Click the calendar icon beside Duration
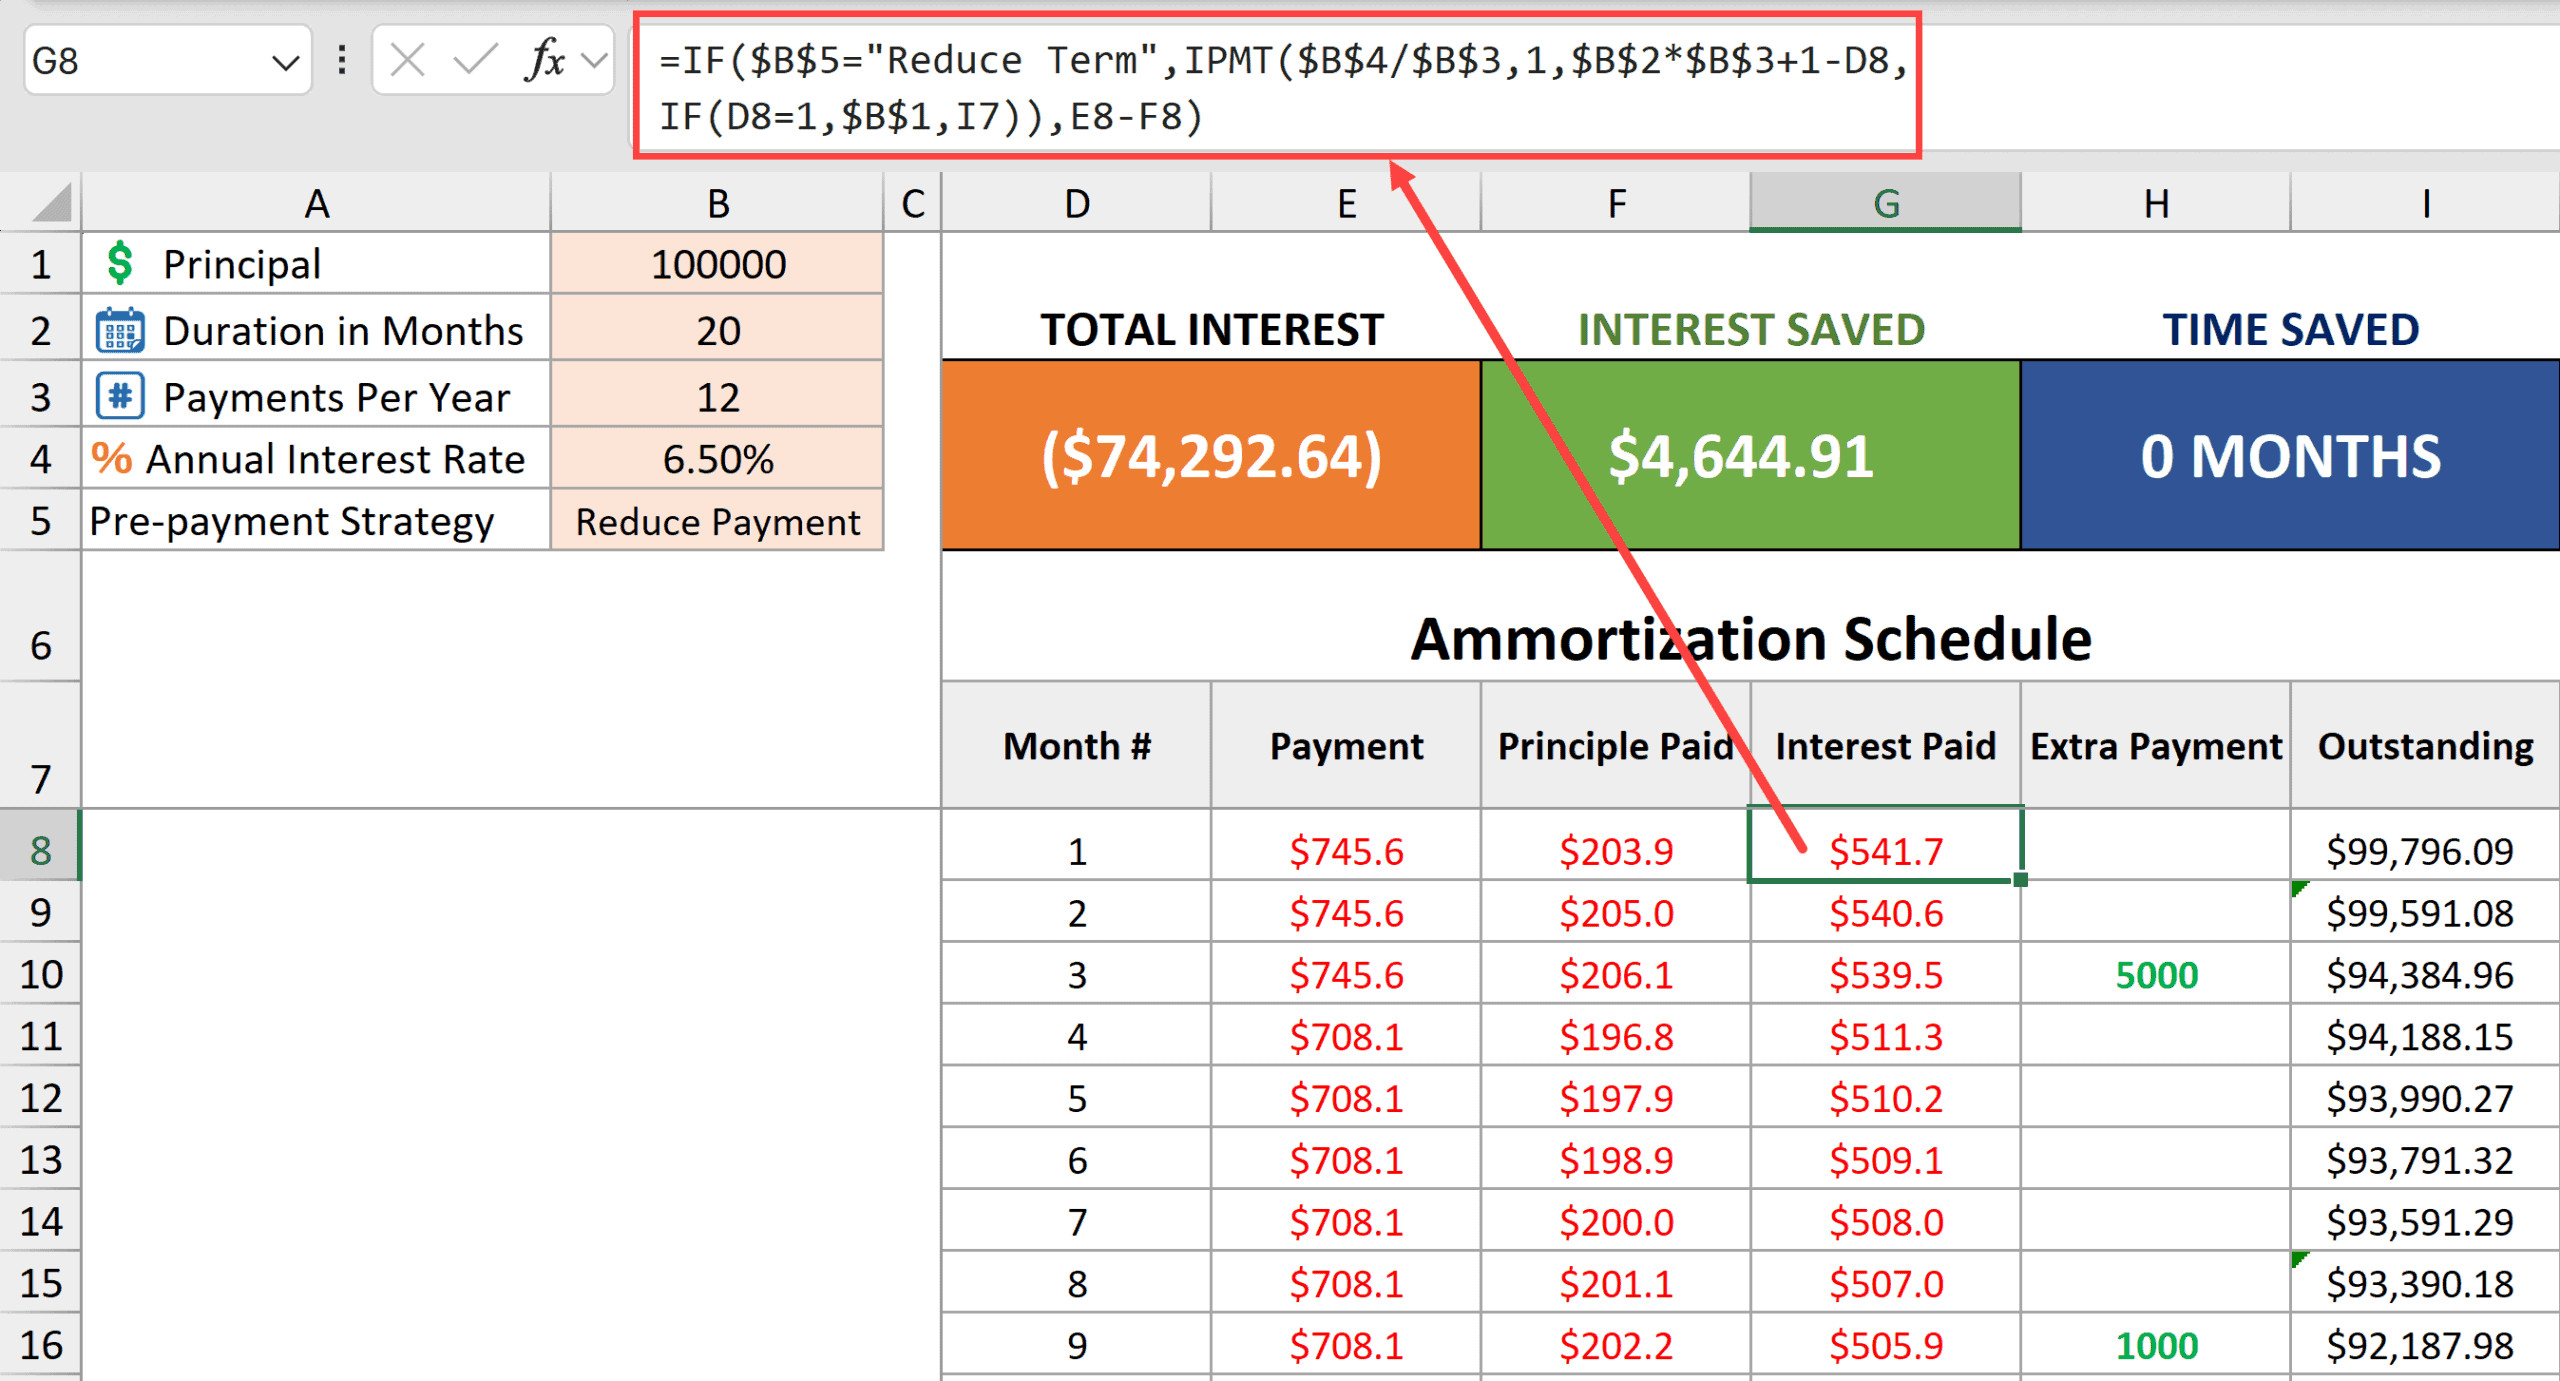 (x=120, y=331)
